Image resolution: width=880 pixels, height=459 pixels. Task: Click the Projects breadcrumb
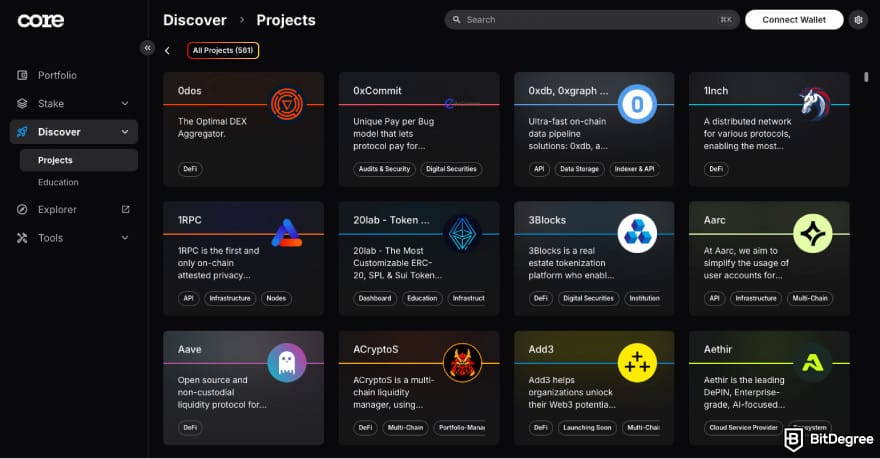286,20
